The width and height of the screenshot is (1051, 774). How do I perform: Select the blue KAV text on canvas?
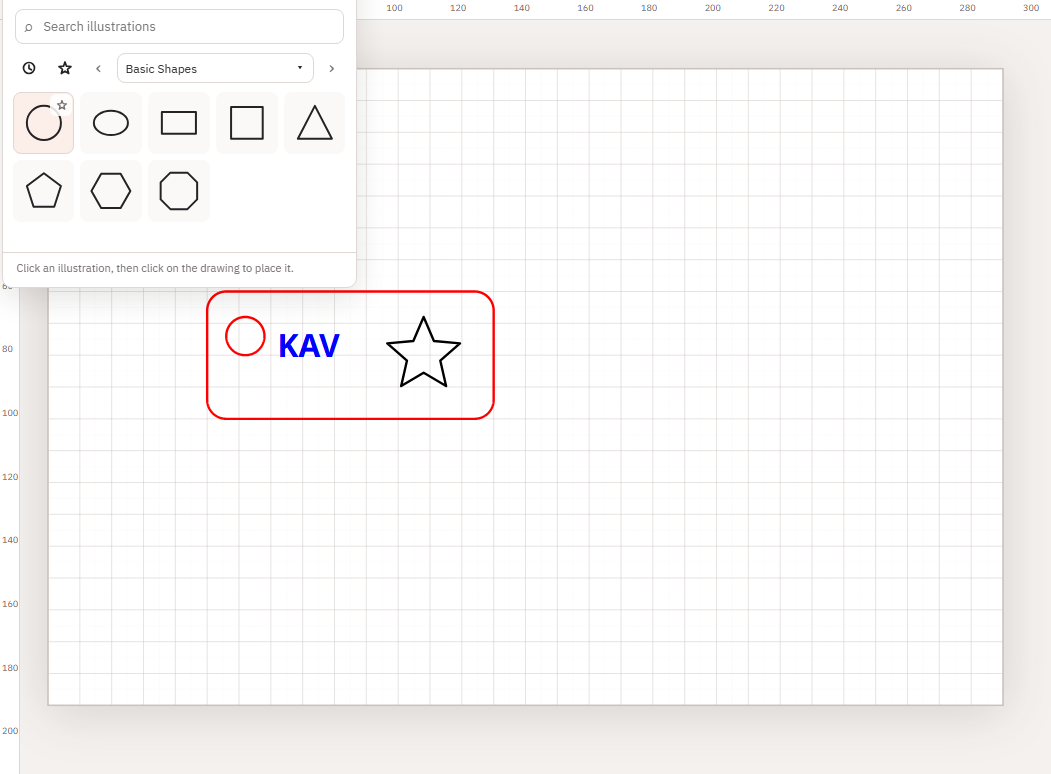pos(309,346)
